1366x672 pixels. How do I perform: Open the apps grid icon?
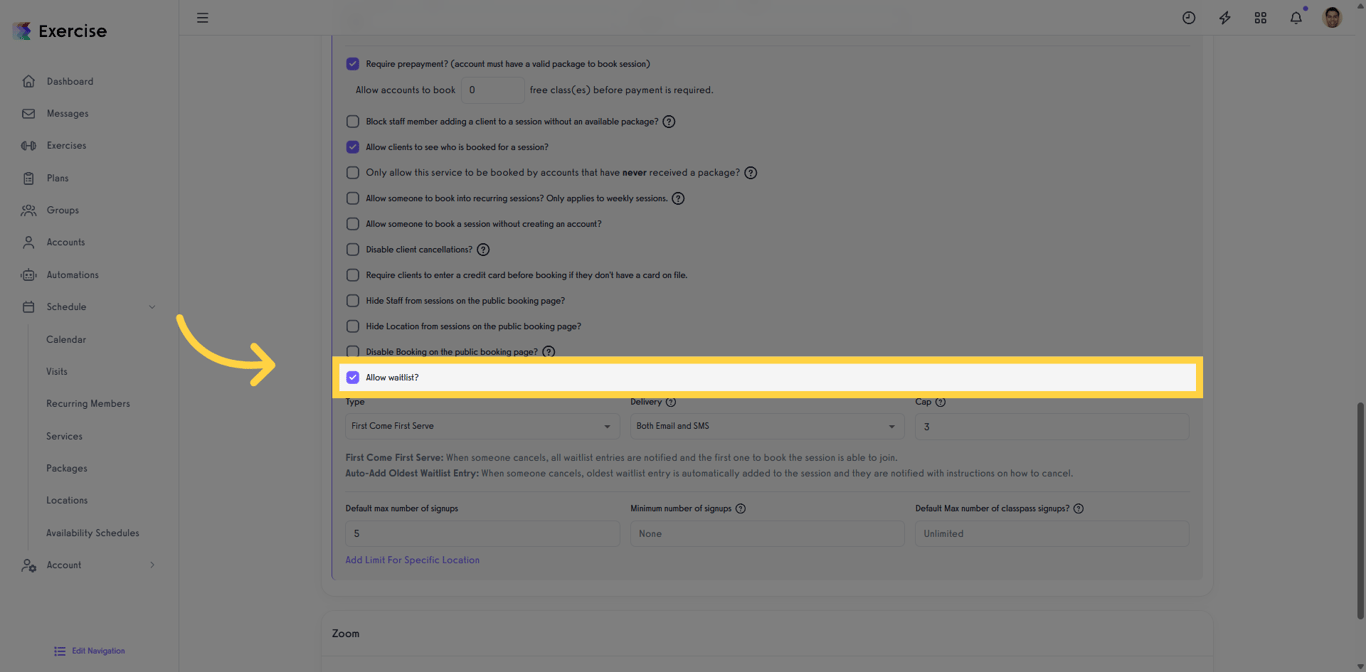click(1260, 17)
